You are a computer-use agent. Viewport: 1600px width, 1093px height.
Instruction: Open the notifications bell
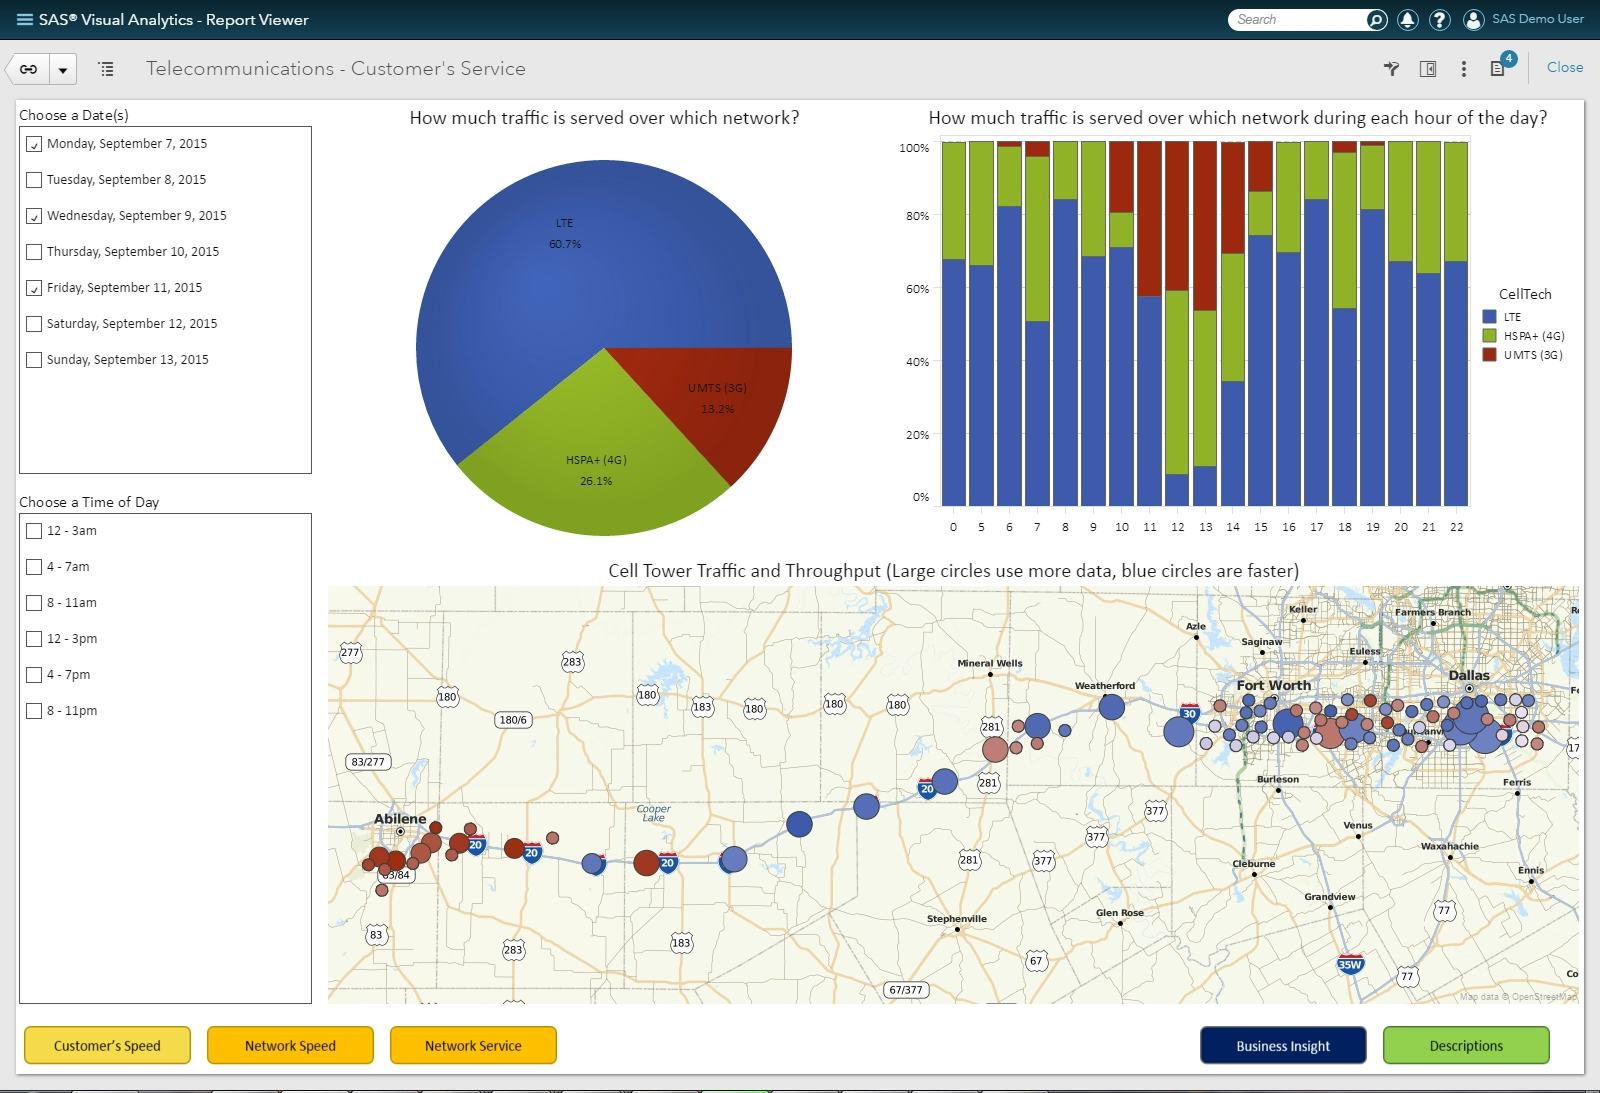point(1407,20)
